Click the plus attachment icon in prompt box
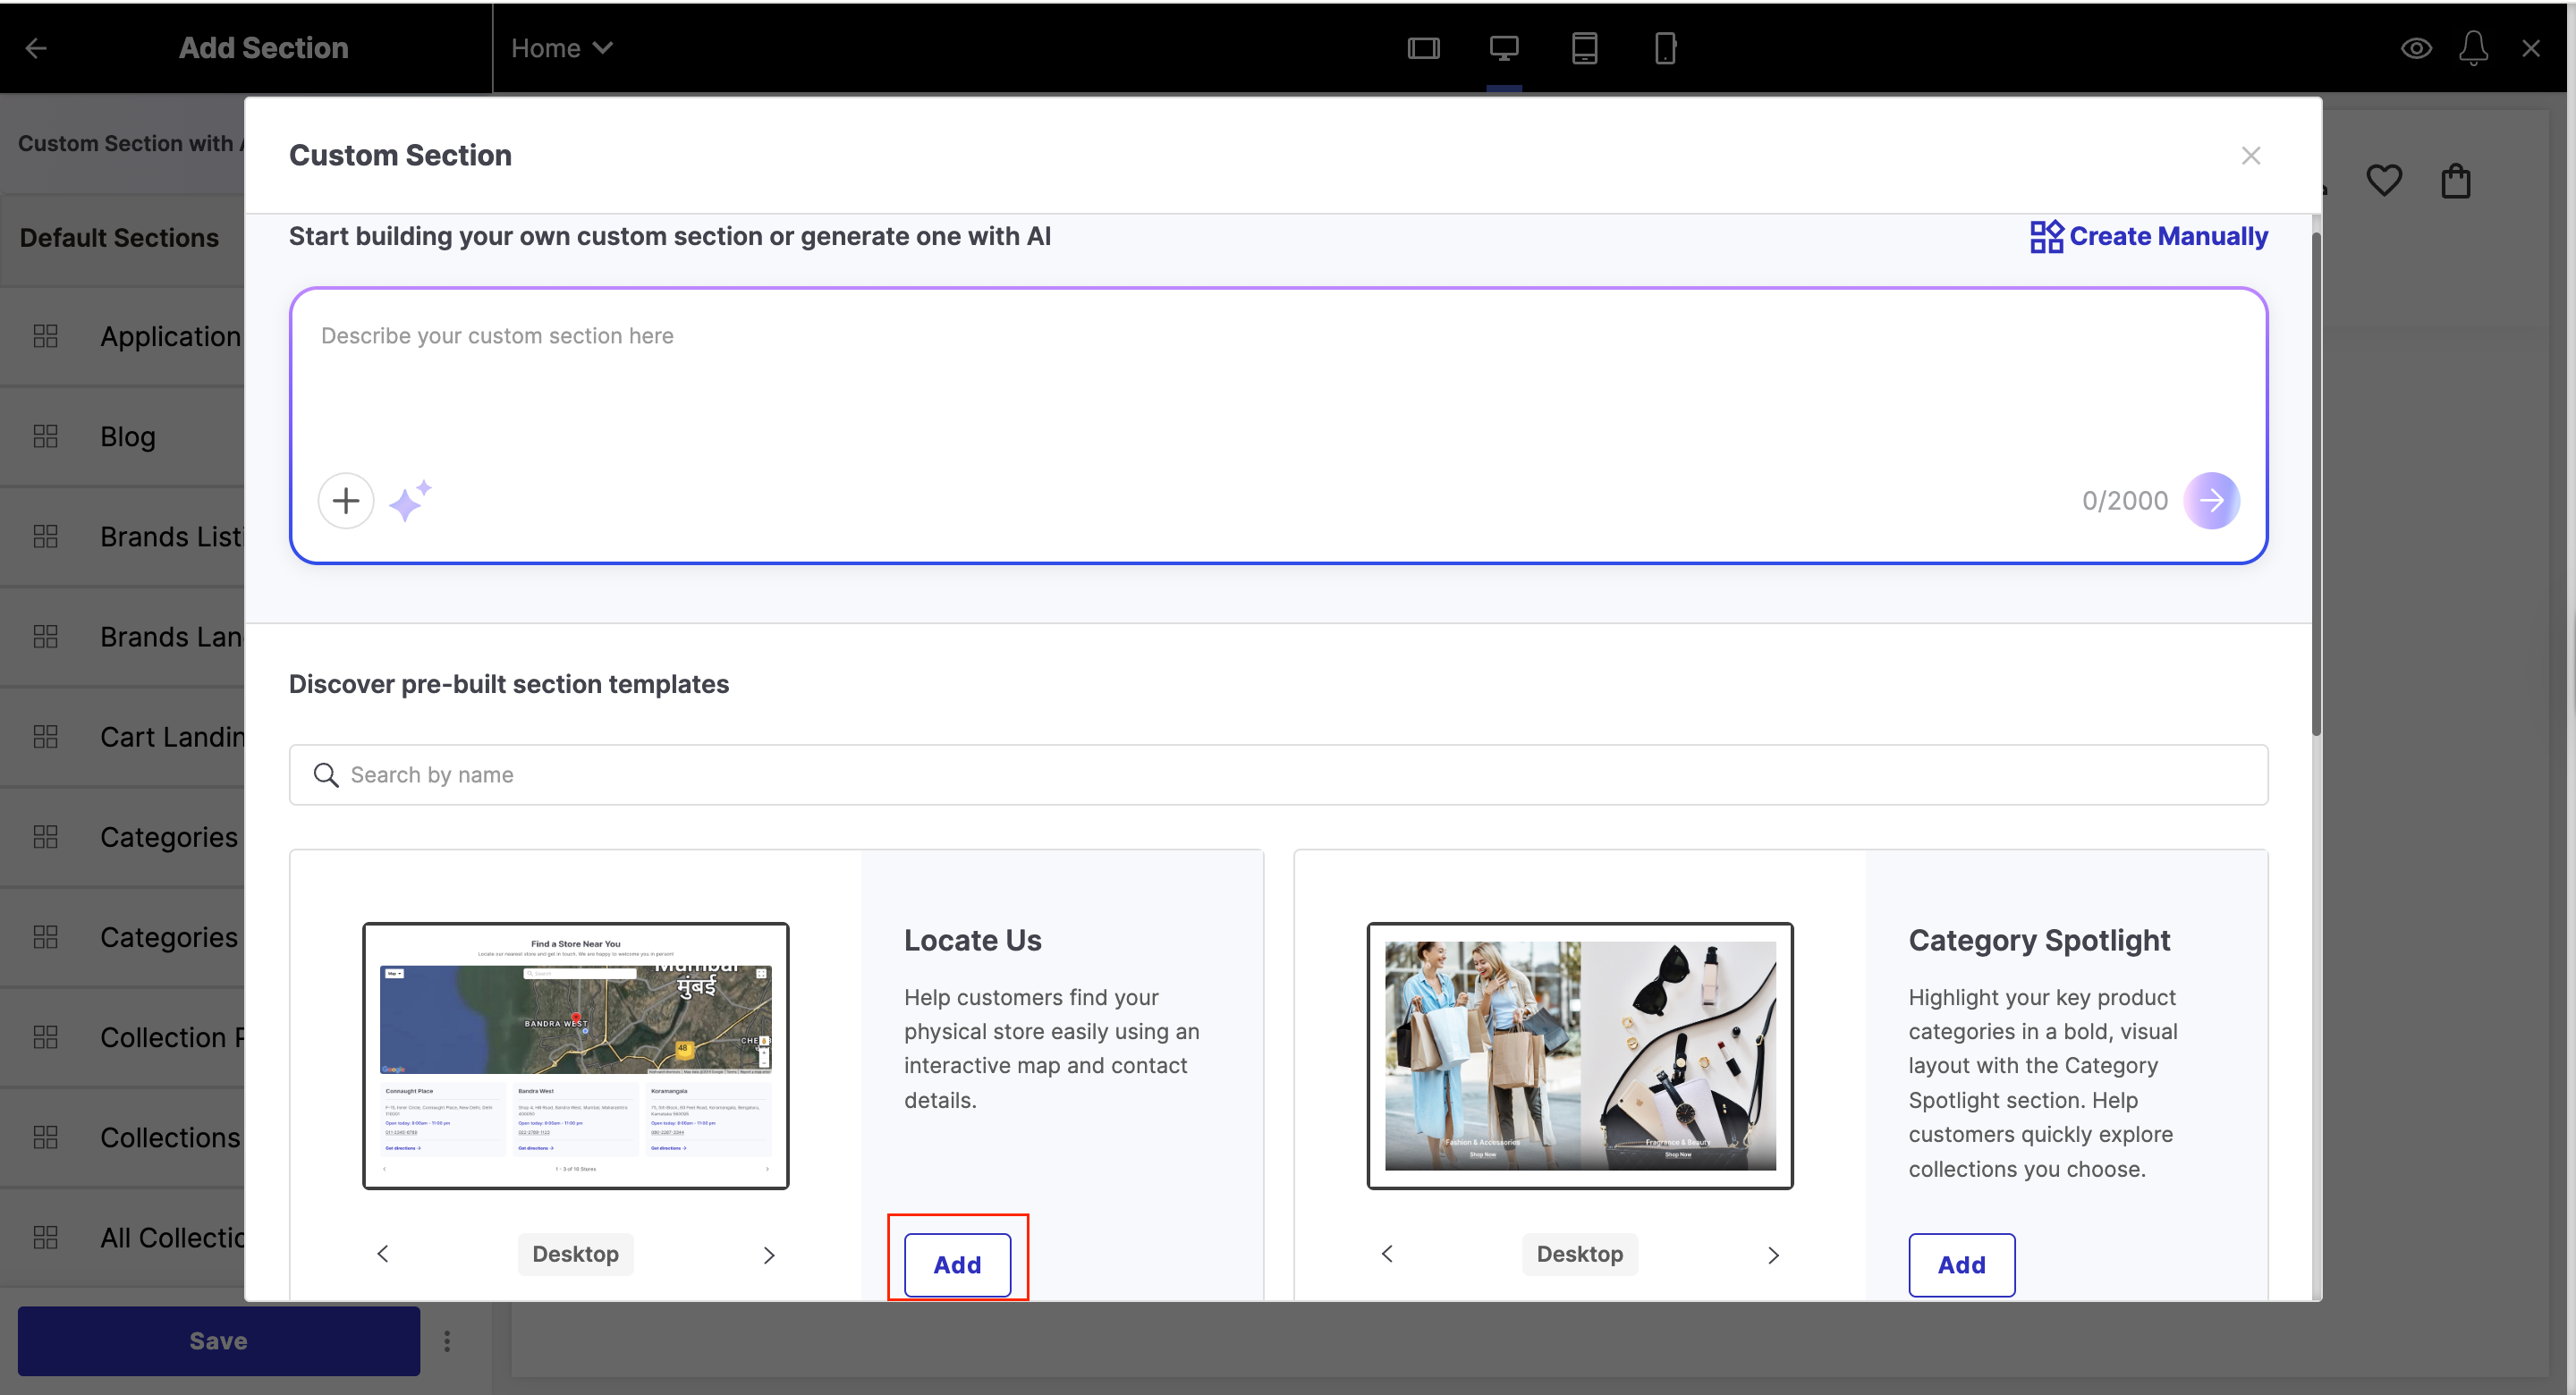Screen dimensions: 2576x1395 coord(346,500)
